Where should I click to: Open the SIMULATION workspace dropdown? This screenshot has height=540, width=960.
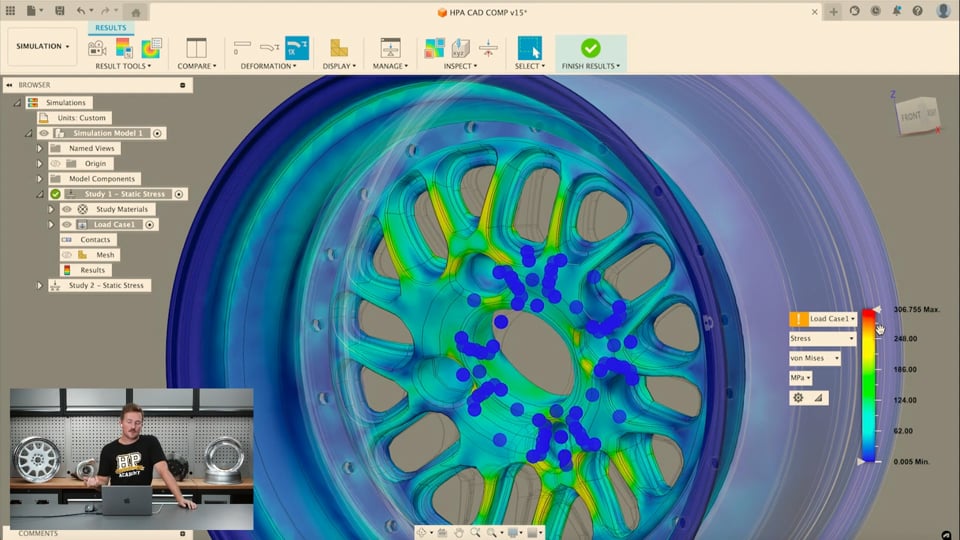pos(43,47)
